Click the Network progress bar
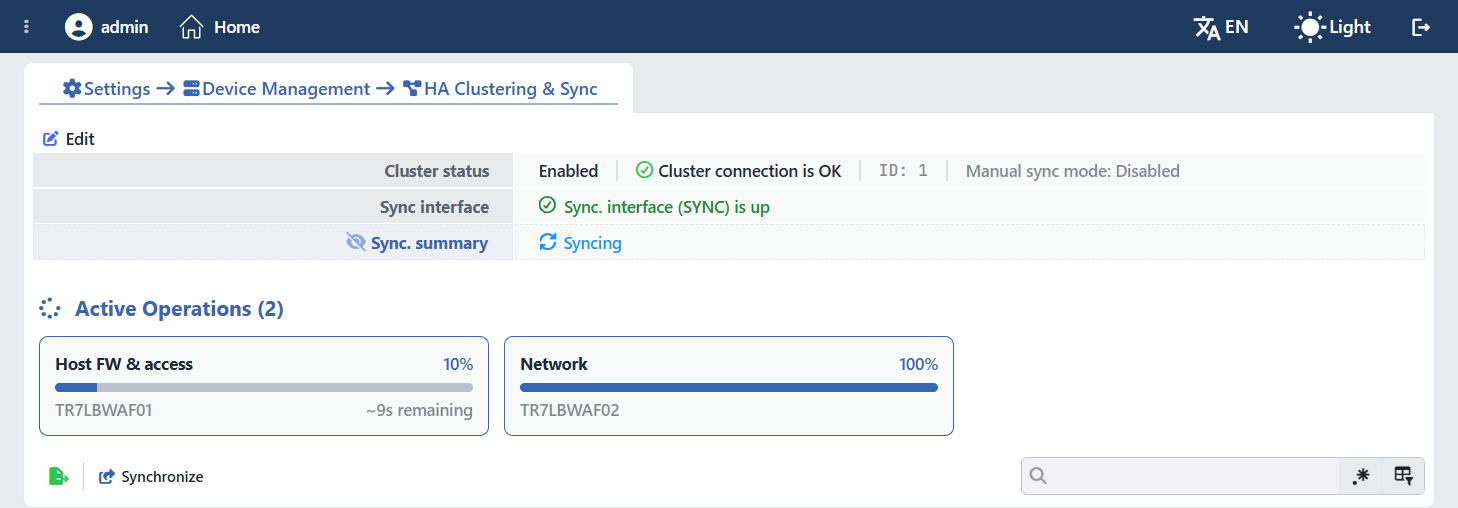This screenshot has width=1458, height=508. pyautogui.click(x=729, y=387)
